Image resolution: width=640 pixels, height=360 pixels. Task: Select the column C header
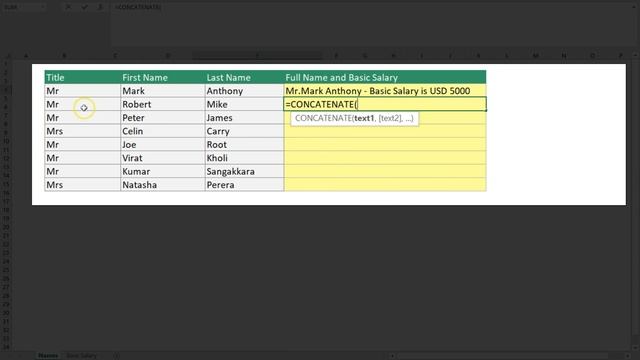115,56
